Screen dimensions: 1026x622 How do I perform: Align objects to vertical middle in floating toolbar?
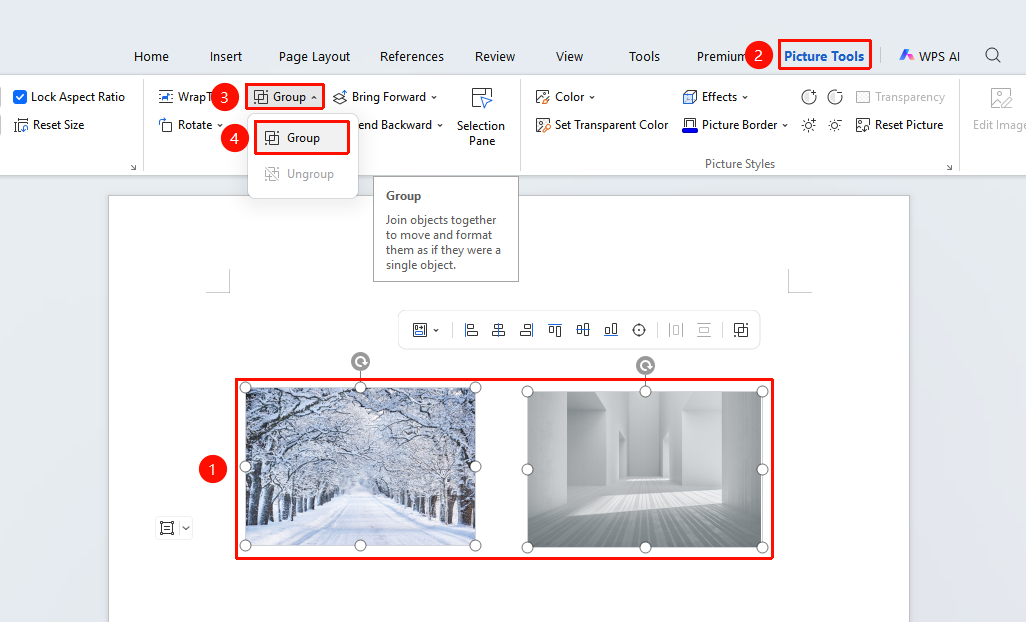coord(583,330)
